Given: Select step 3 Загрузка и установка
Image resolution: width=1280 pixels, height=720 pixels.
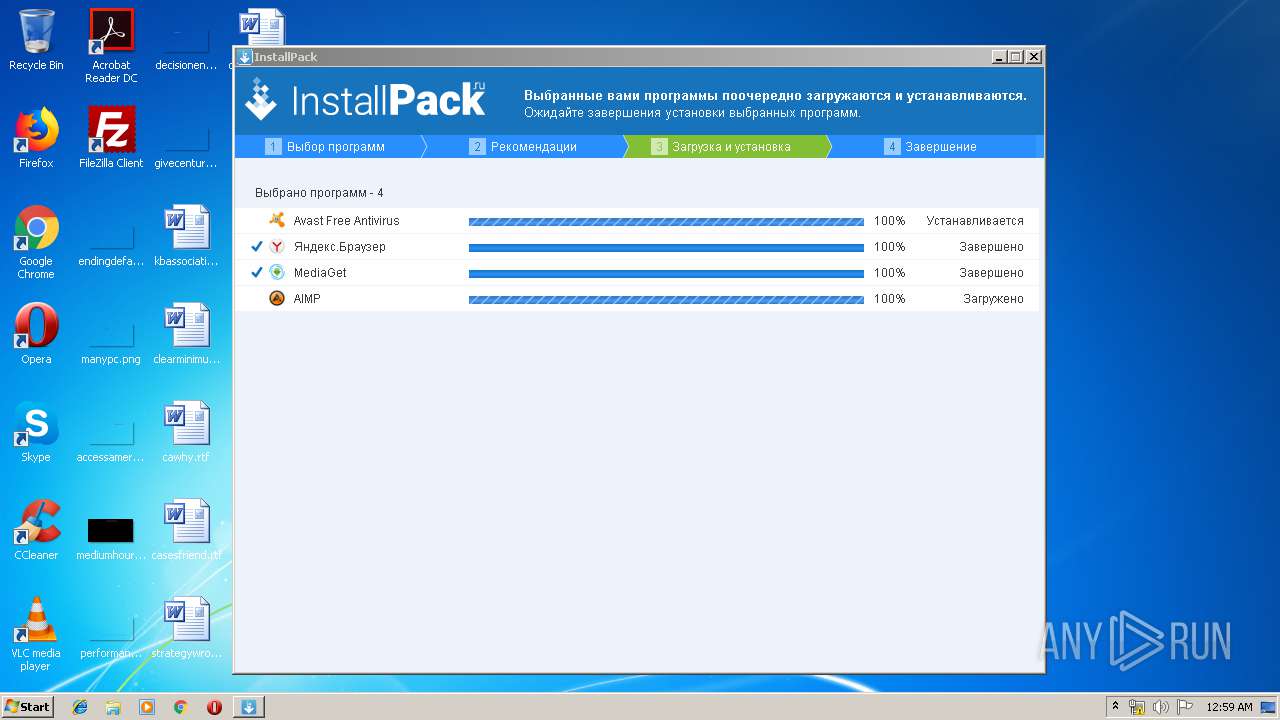Looking at the screenshot, I should 721,147.
